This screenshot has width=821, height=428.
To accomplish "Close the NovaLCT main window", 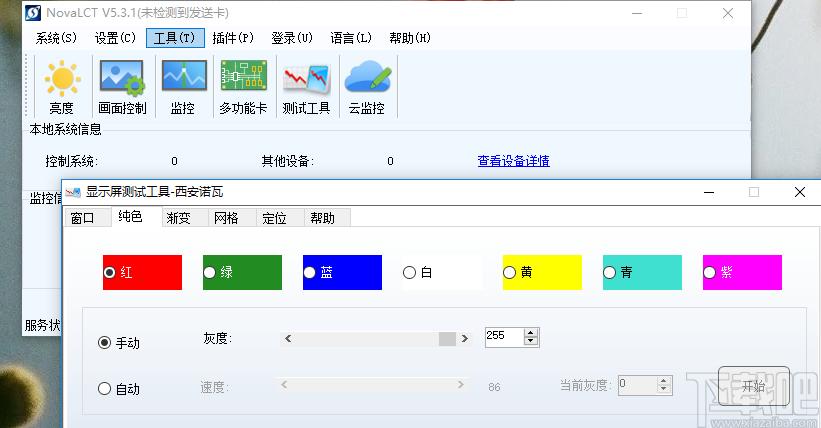I will coord(728,13).
